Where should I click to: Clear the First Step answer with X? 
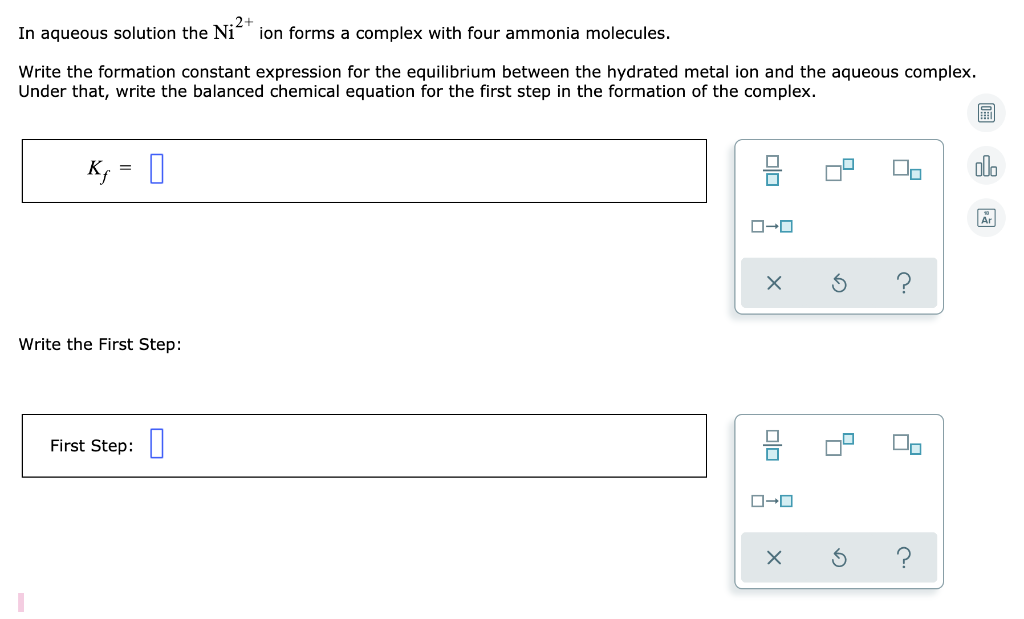click(x=773, y=557)
